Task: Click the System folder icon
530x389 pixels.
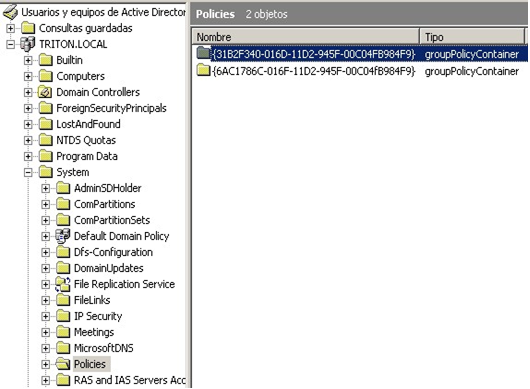Action: tap(46, 172)
